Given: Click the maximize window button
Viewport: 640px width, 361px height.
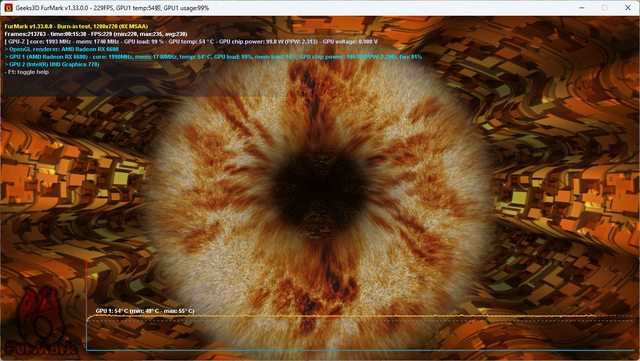Looking at the screenshot, I should (x=604, y=8).
